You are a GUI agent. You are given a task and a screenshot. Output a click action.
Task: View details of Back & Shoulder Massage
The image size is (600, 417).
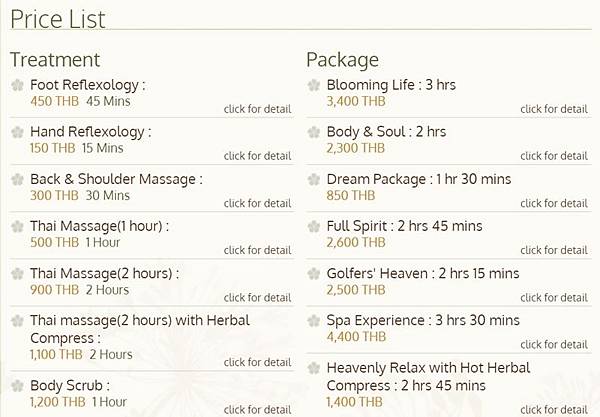[258, 204]
